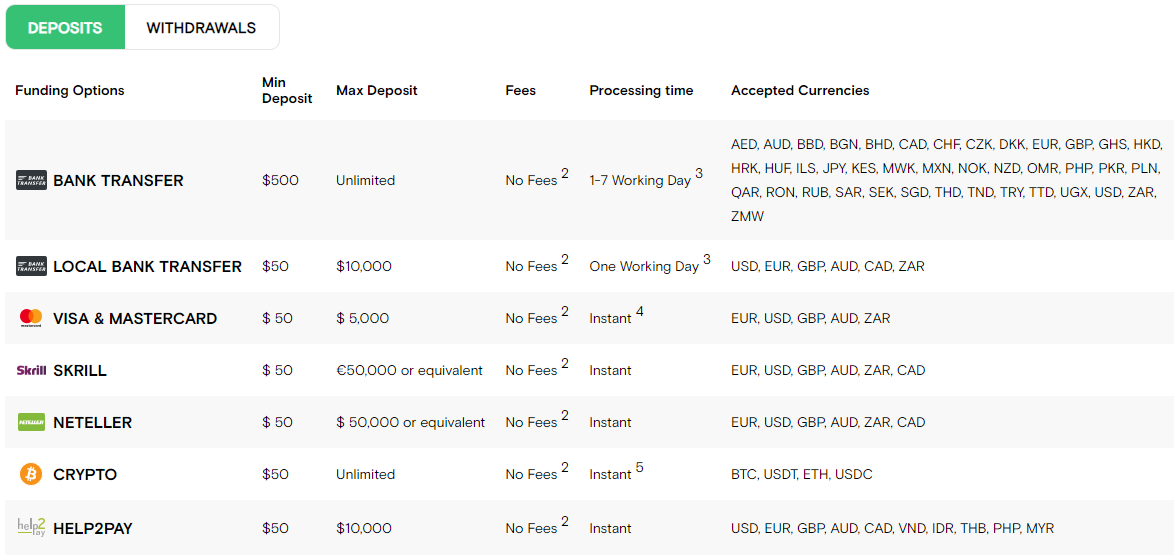Click the Local Bank Transfer icon

click(31, 267)
